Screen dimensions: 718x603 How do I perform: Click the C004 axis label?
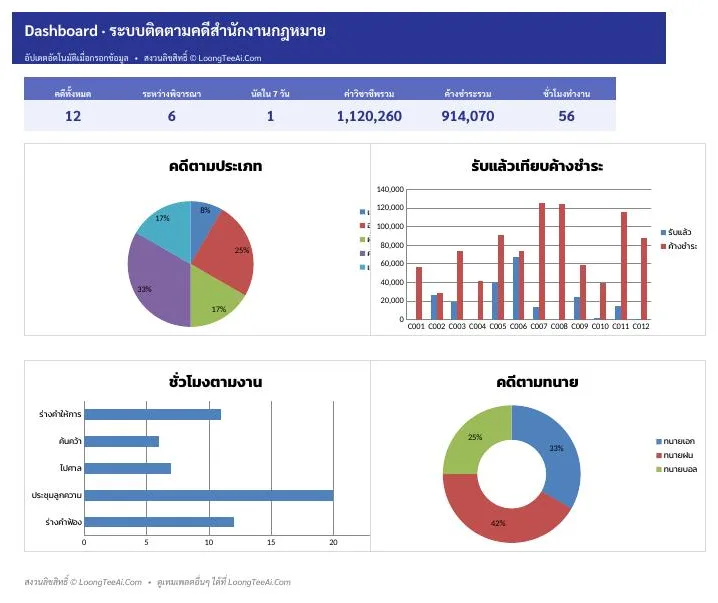coord(477,326)
